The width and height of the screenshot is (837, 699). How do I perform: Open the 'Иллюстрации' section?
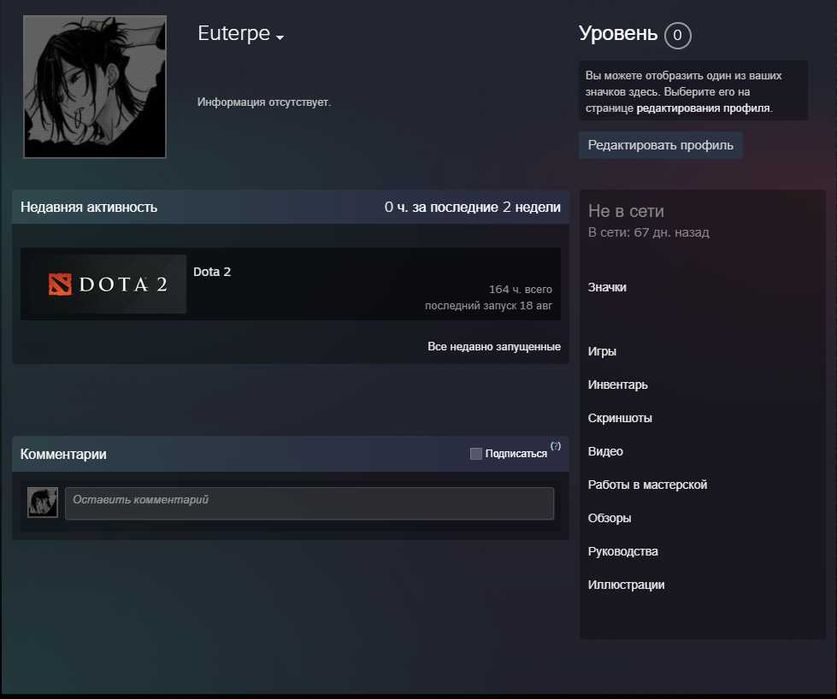click(626, 585)
